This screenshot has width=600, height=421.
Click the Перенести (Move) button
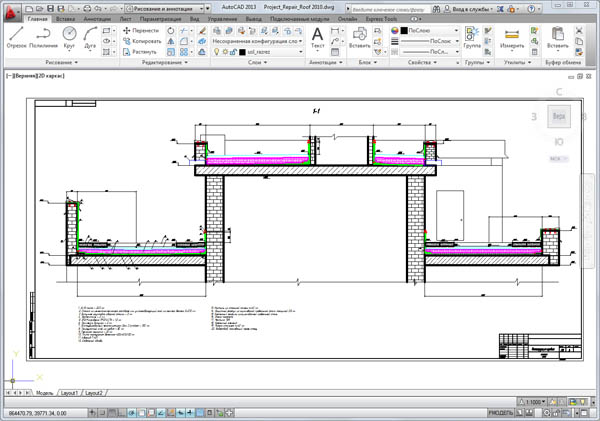pos(141,31)
